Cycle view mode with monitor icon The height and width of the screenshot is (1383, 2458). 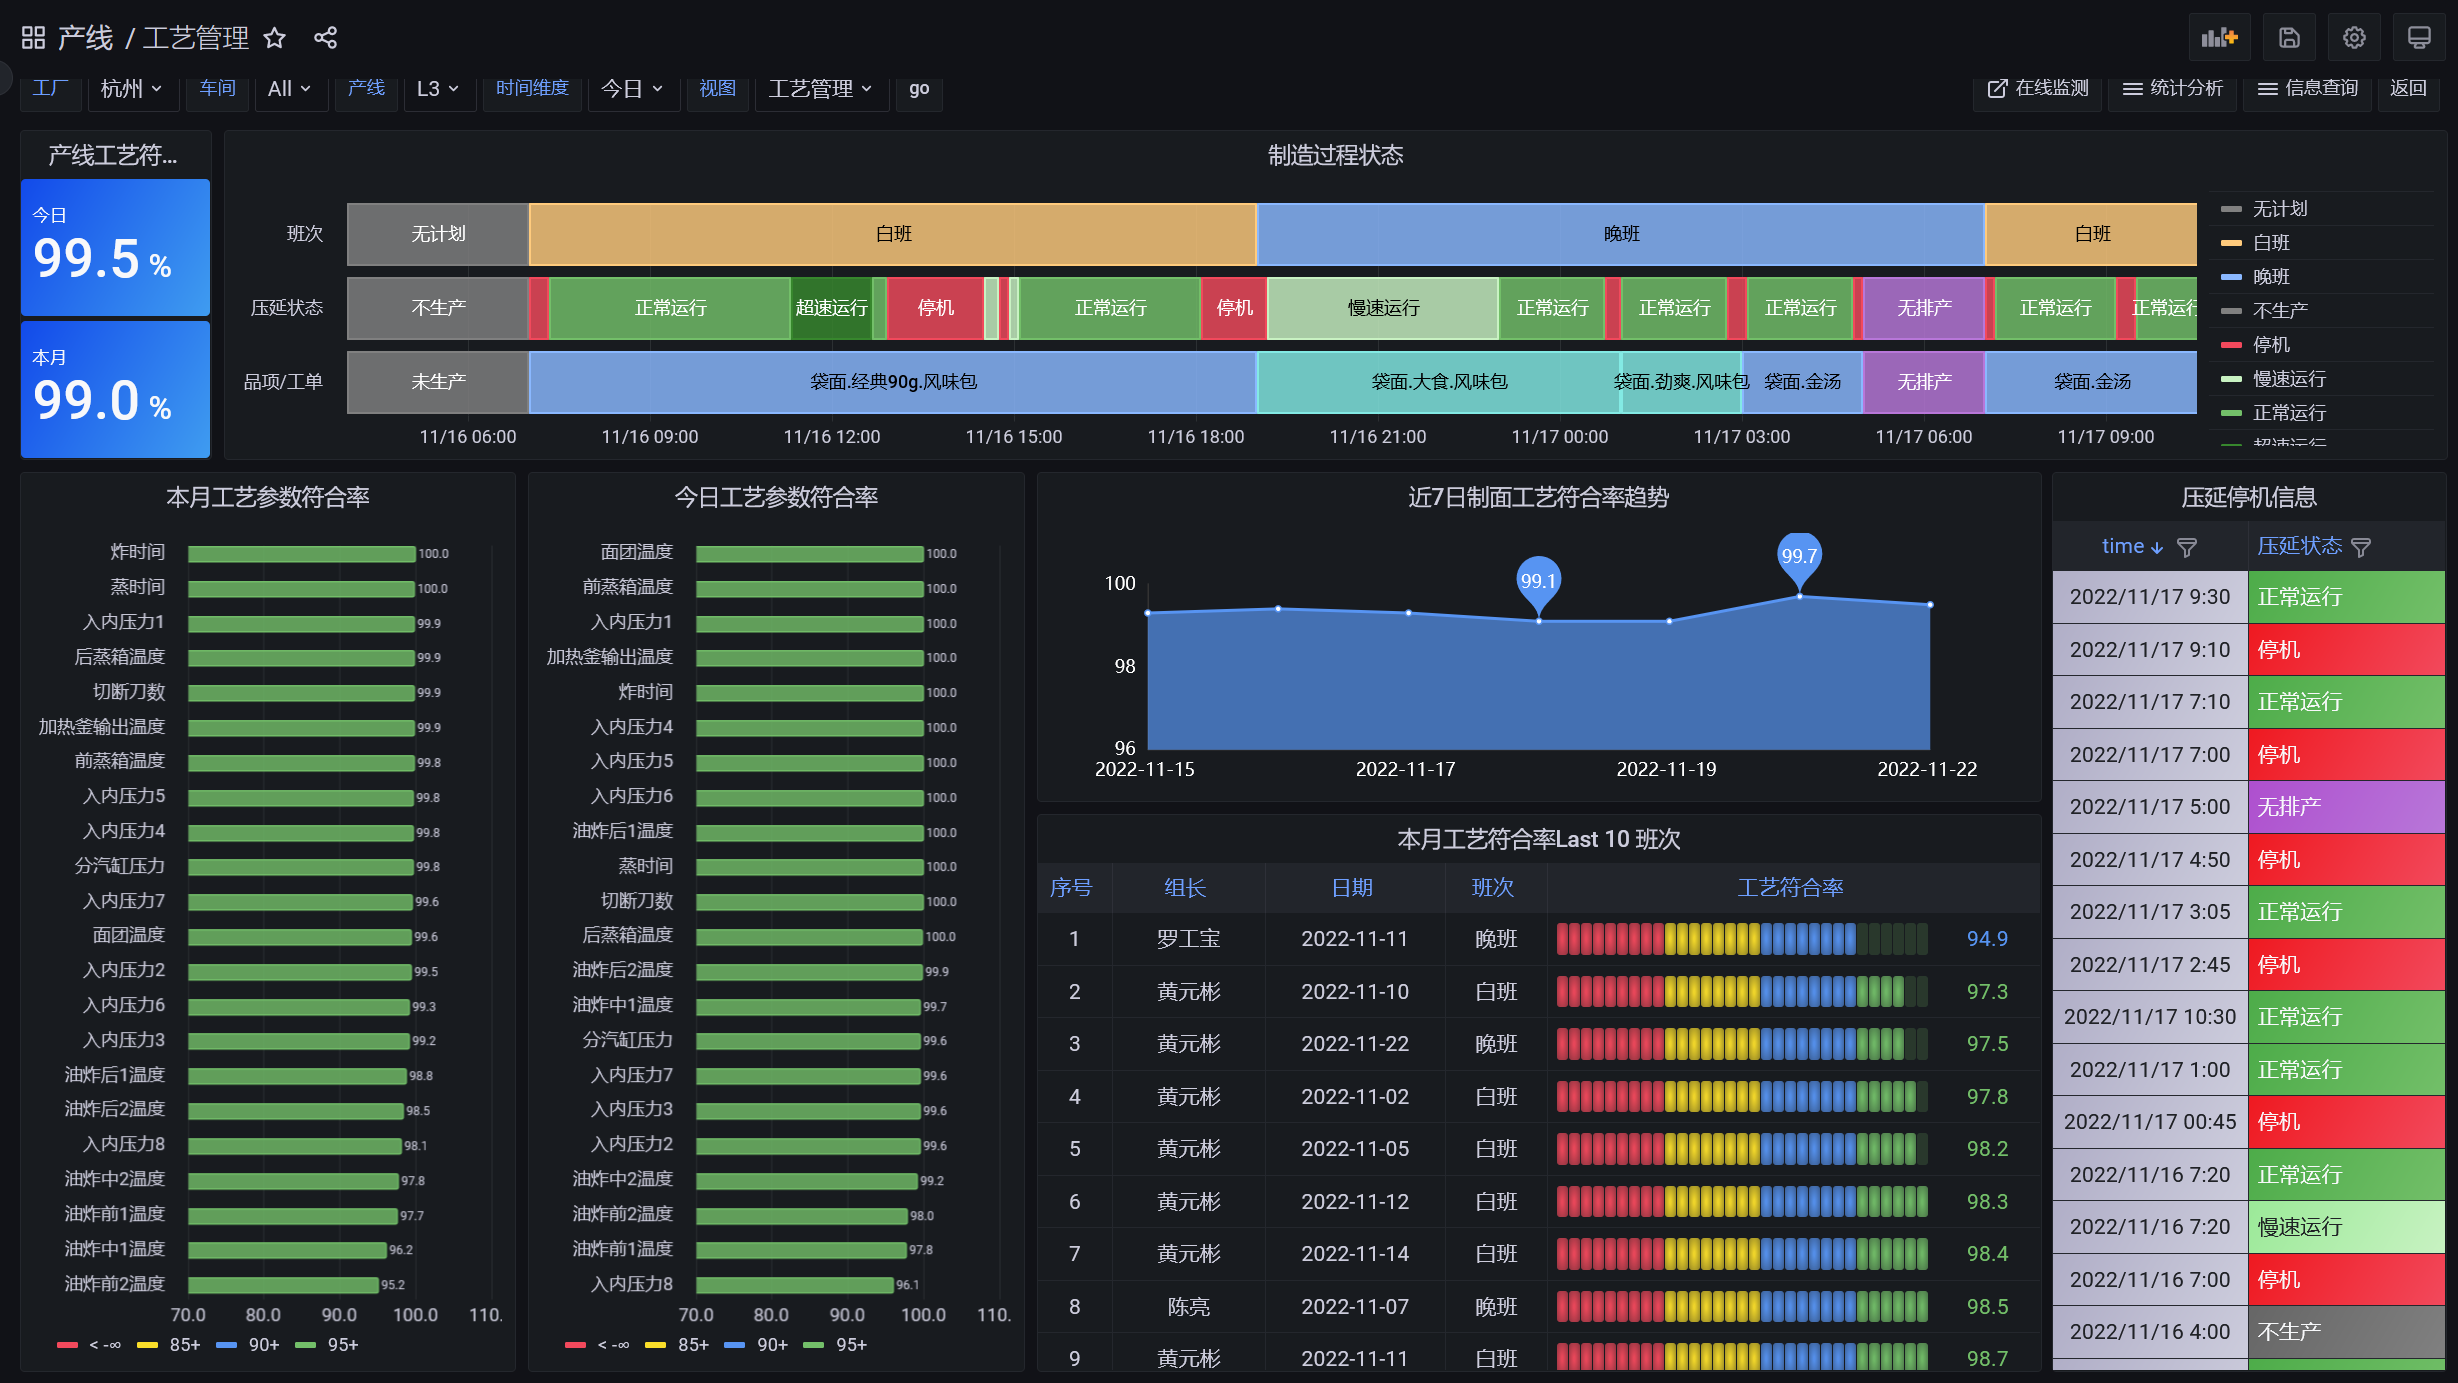click(2419, 38)
